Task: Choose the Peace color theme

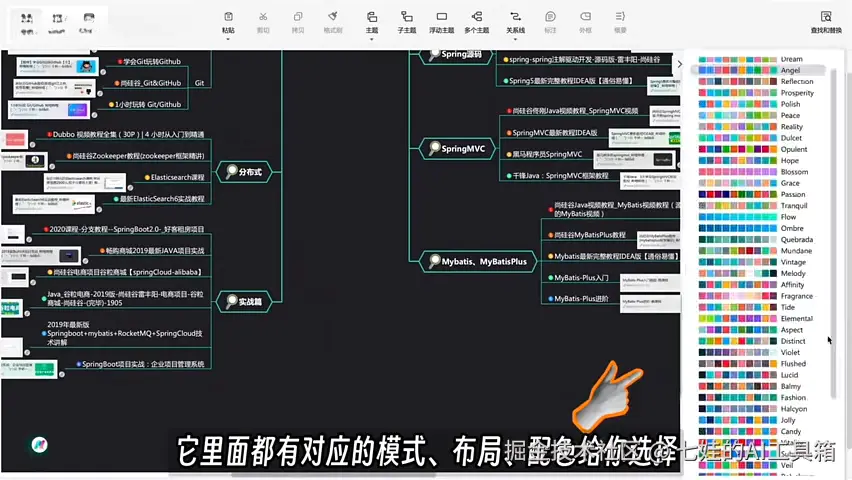Action: [749, 115]
